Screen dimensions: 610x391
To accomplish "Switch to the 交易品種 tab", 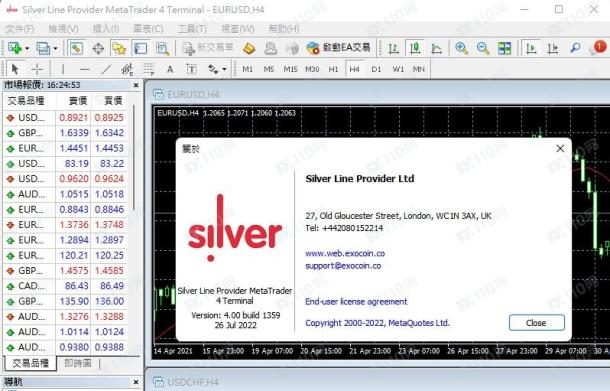I will tap(30, 363).
